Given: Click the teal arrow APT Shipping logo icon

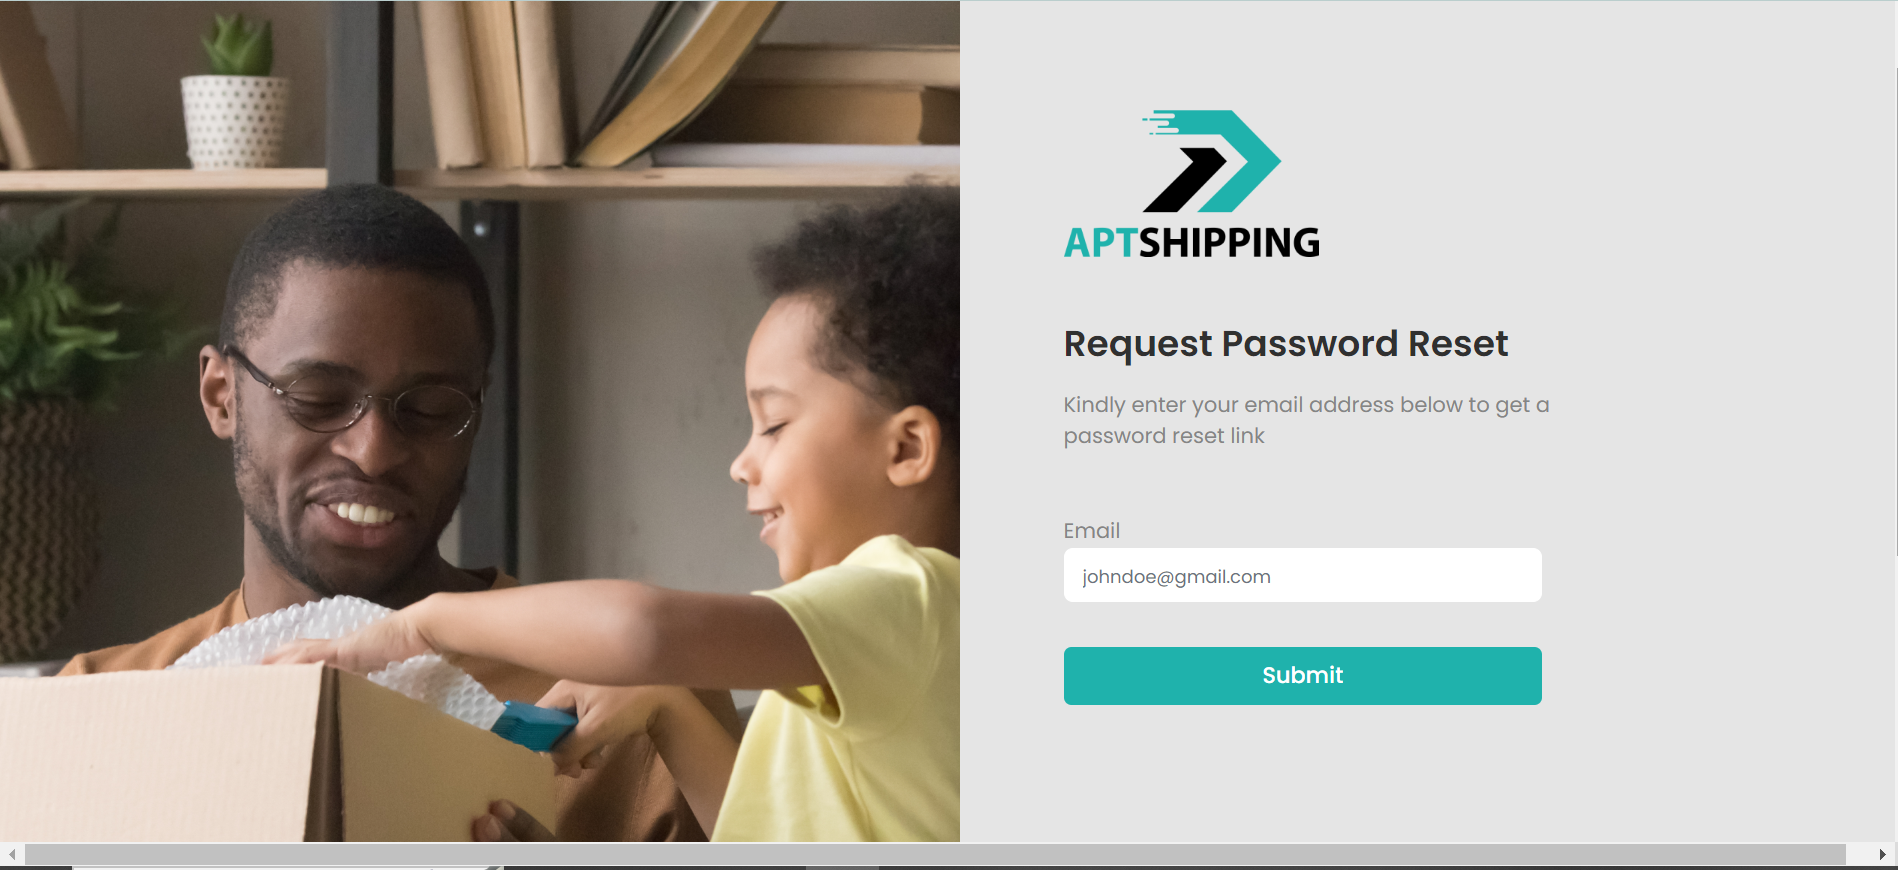Looking at the screenshot, I should coord(1212,161).
